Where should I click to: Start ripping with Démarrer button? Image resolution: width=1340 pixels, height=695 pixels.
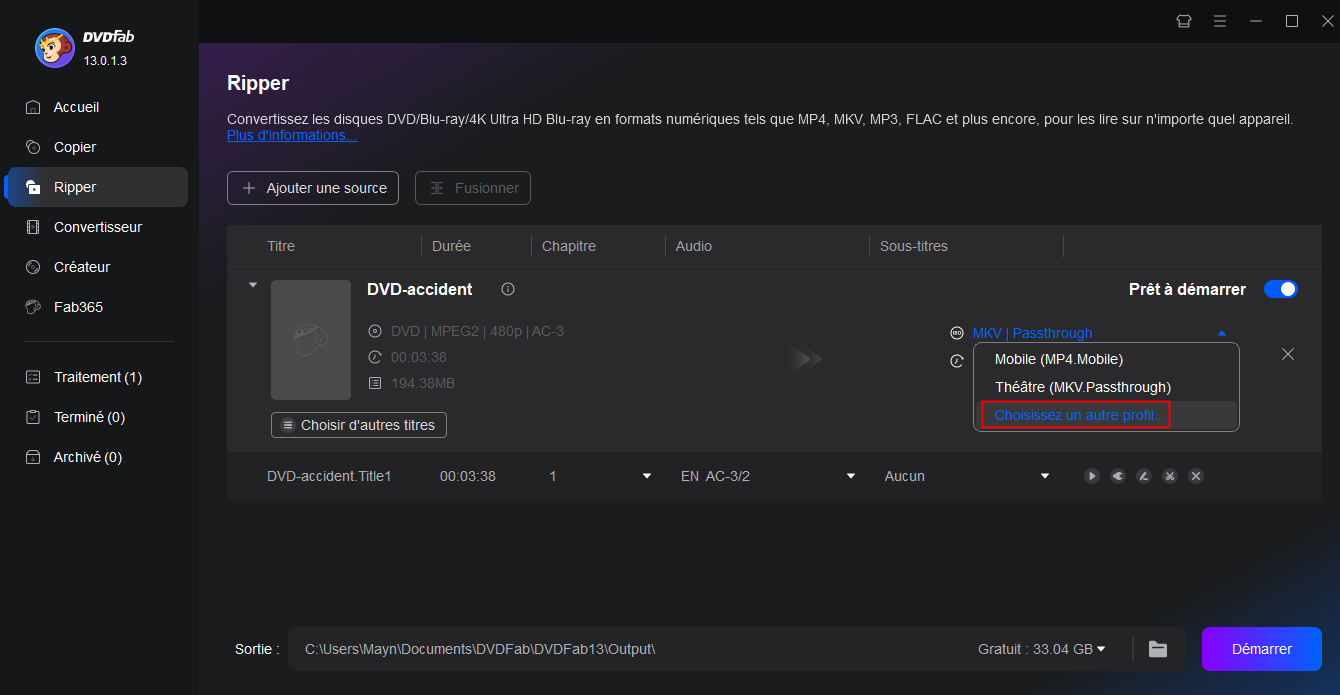tap(1262, 649)
